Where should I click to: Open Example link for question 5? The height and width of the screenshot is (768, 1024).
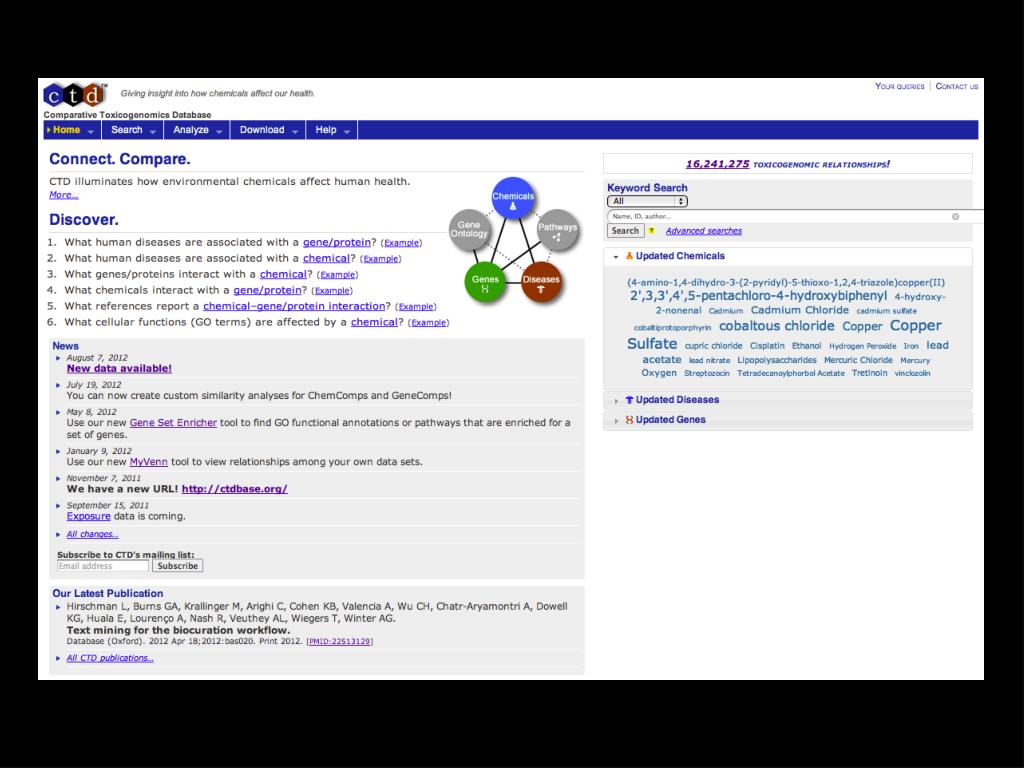416,307
